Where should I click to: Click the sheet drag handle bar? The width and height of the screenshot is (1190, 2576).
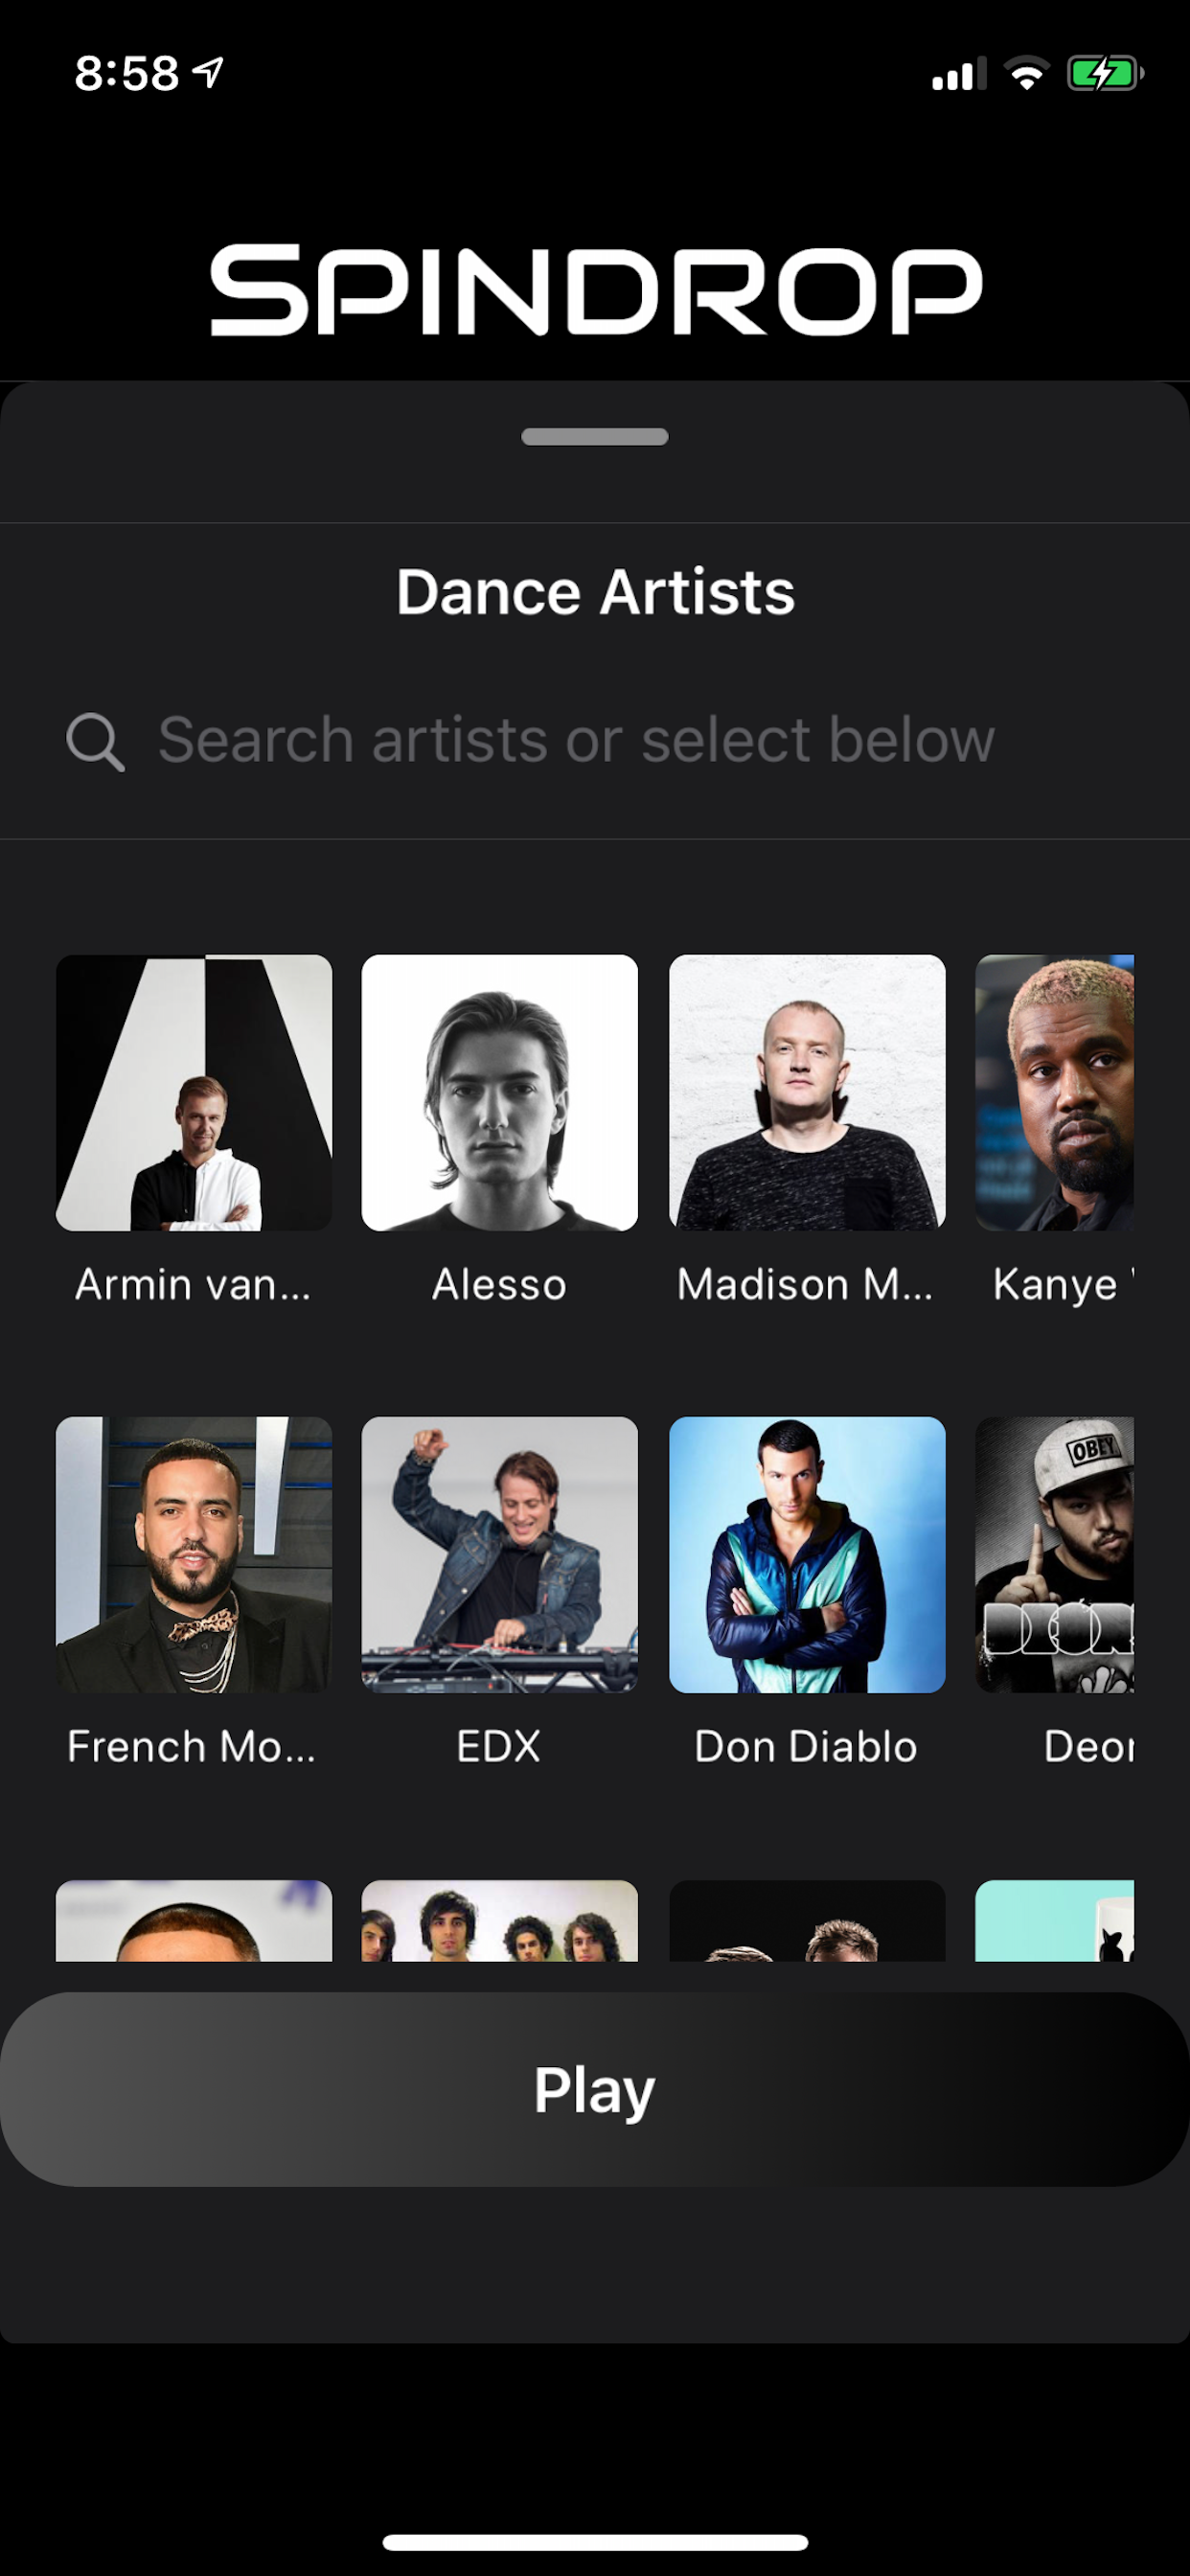pos(595,437)
